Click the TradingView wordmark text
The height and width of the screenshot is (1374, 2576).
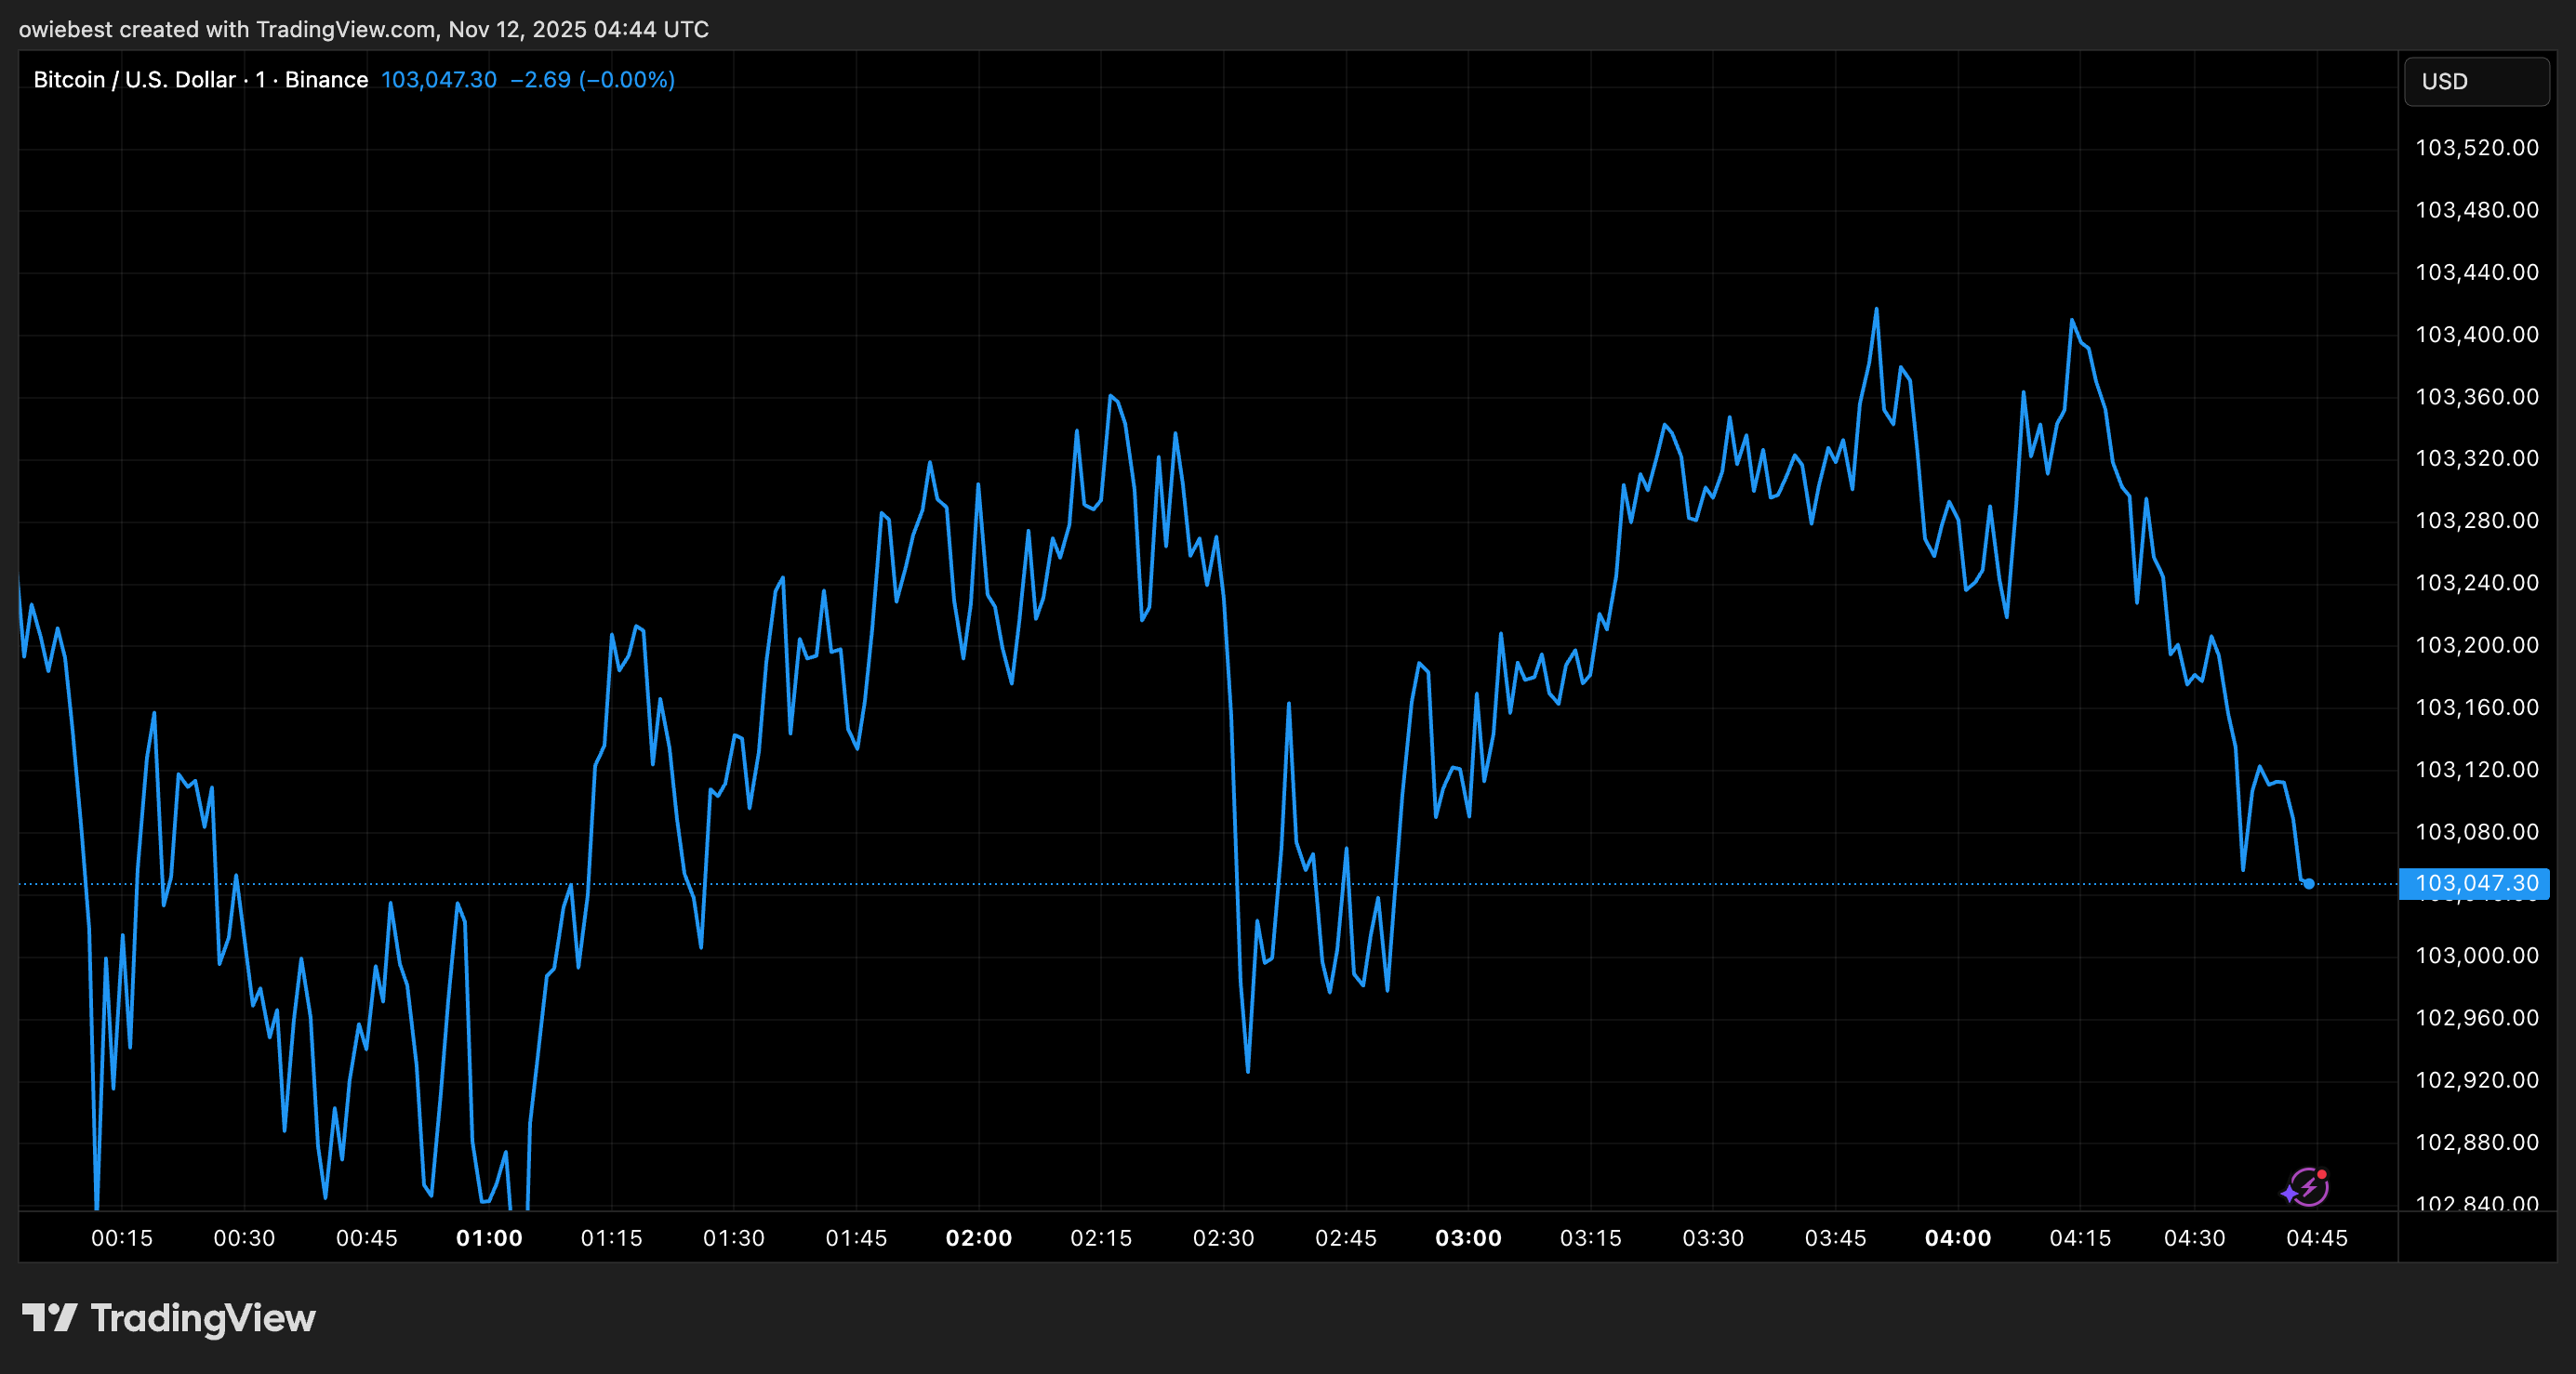point(203,1318)
